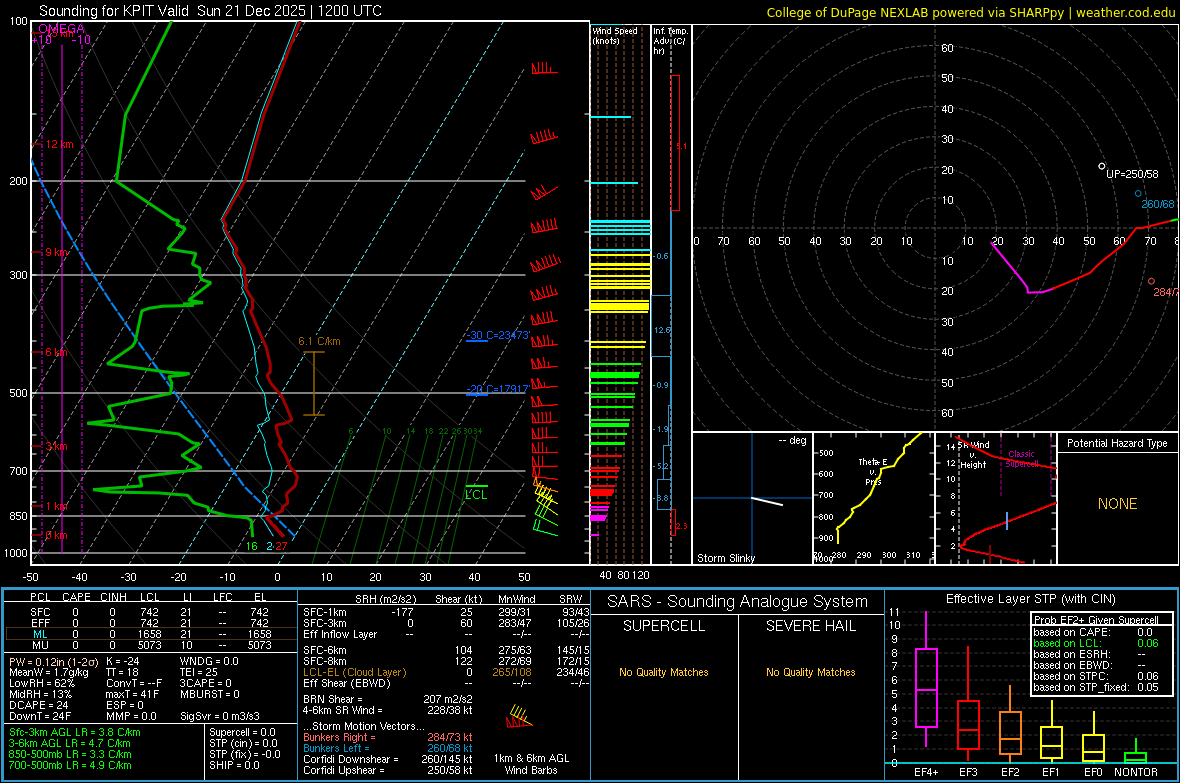Click the Potential Hazard Type header
The width and height of the screenshot is (1180, 783).
point(1117,443)
